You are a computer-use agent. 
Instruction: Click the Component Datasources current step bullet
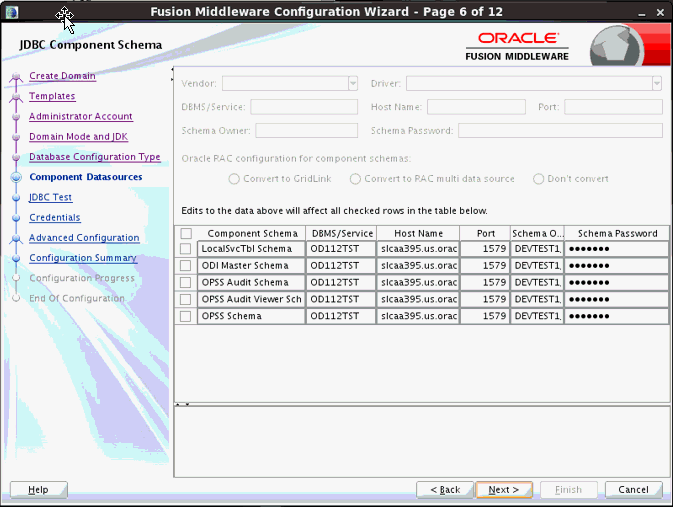pyautogui.click(x=16, y=177)
